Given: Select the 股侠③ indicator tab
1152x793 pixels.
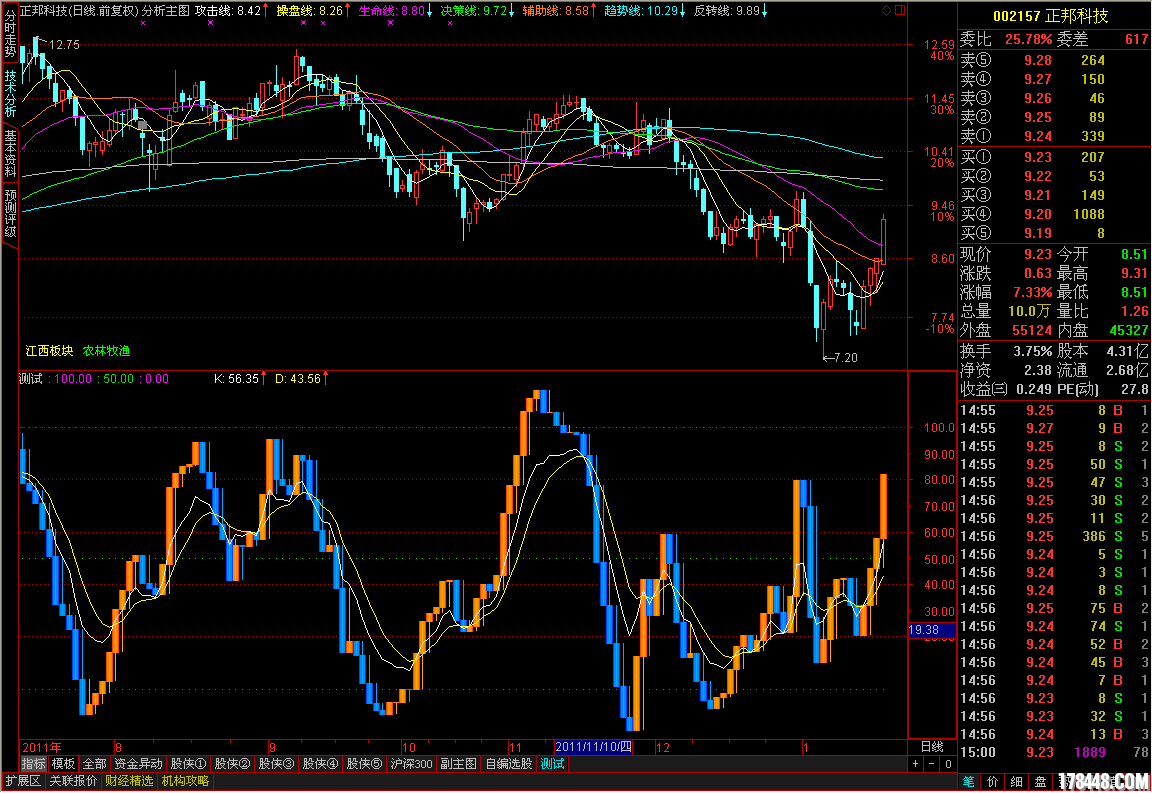Looking at the screenshot, I should (x=276, y=764).
